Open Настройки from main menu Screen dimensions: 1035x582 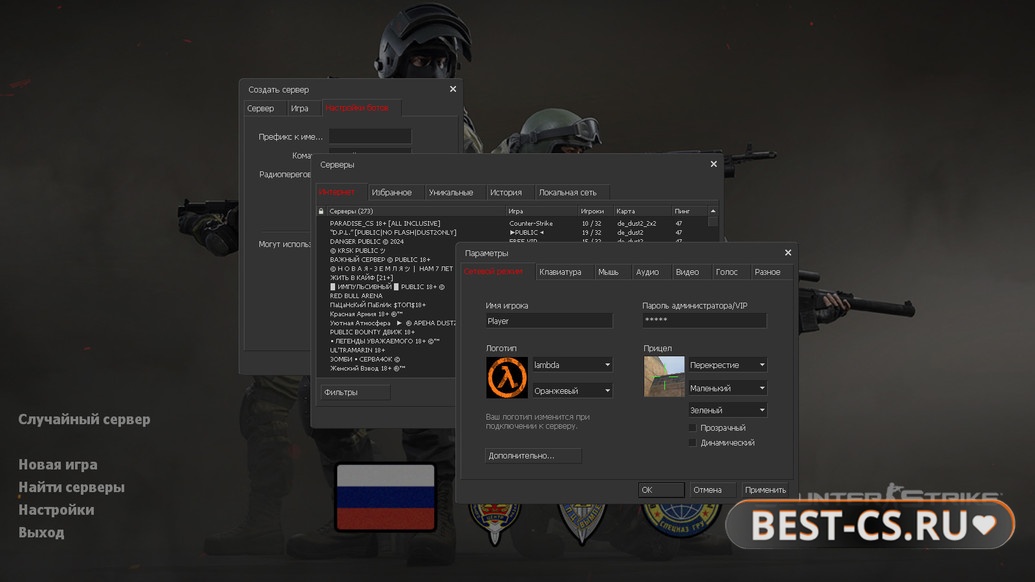click(x=56, y=509)
